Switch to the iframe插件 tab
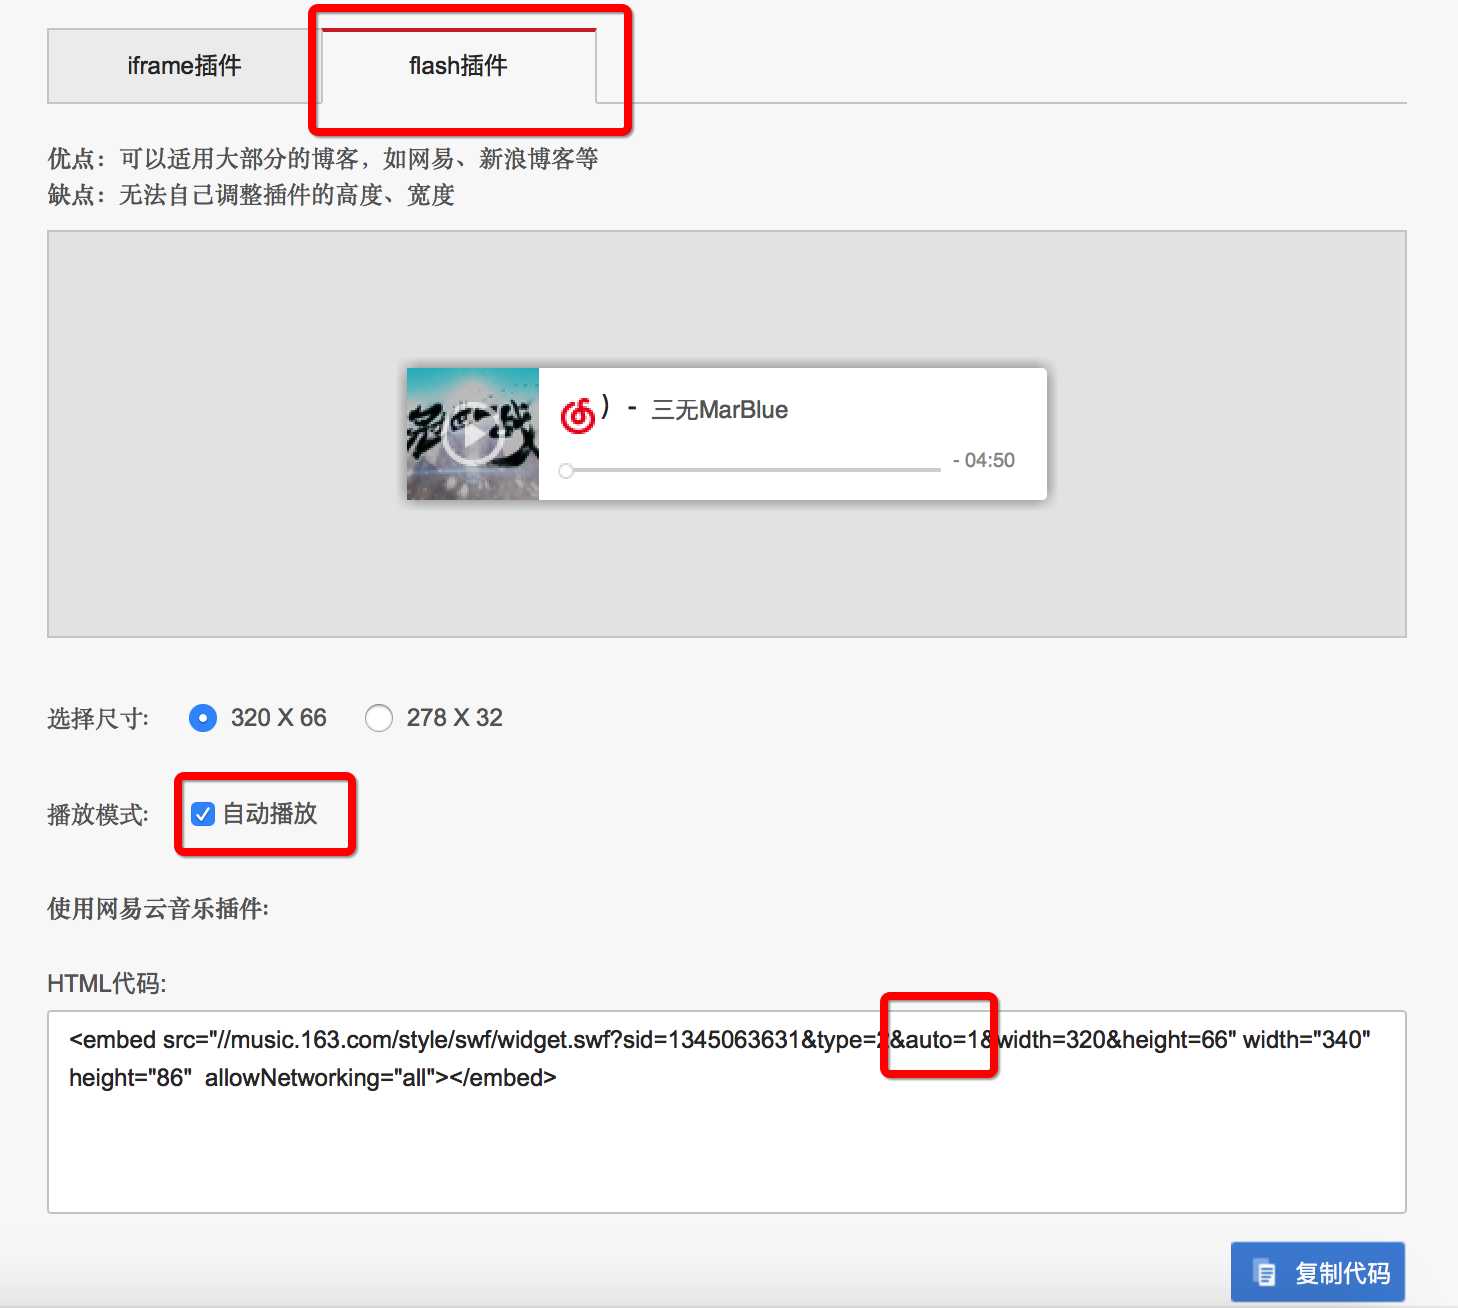The image size is (1458, 1308). 185,66
